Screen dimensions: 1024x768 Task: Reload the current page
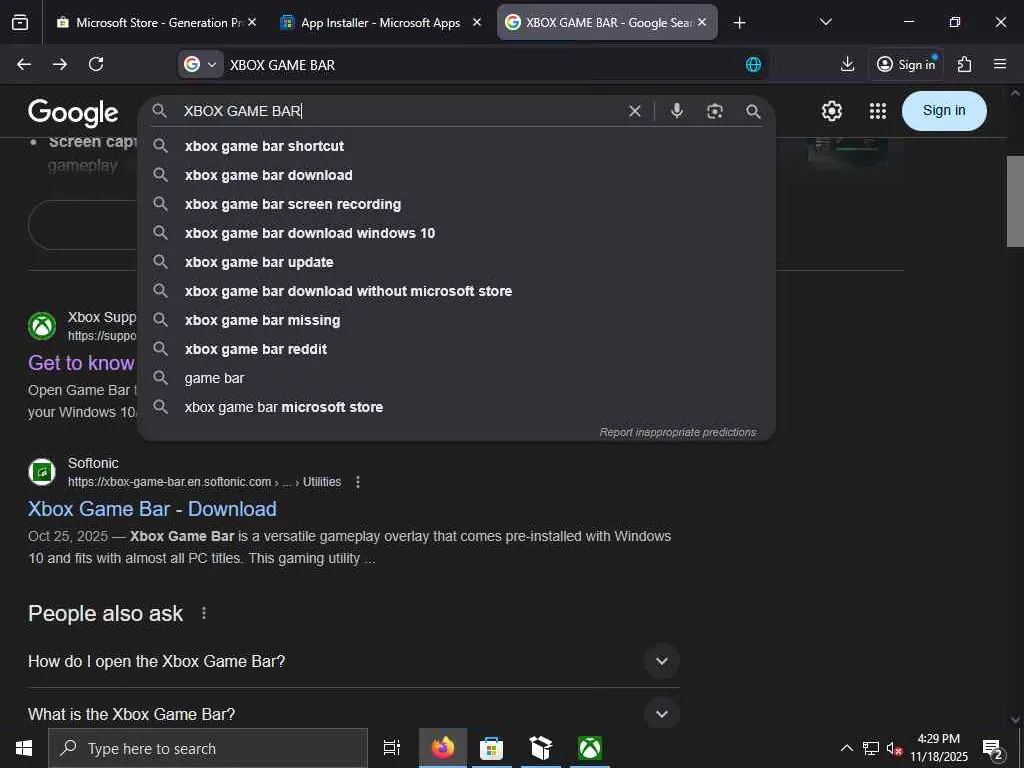[x=96, y=64]
